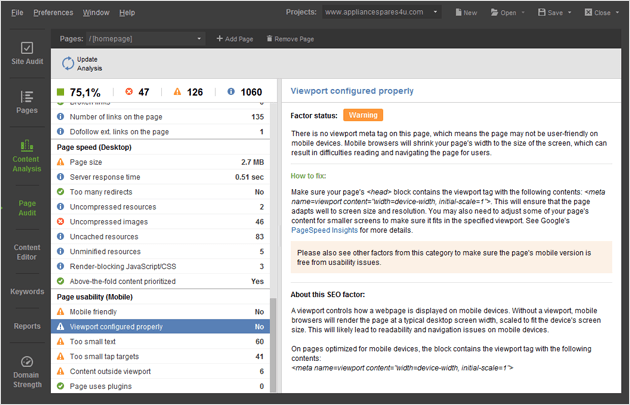The height and width of the screenshot is (405, 630).
Task: Click the factors list vertical scrollbar thumb
Action: (x=273, y=344)
